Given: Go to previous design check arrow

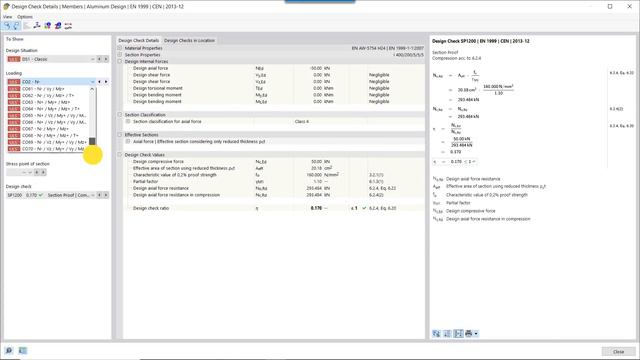Looking at the screenshot, I should (x=99, y=195).
